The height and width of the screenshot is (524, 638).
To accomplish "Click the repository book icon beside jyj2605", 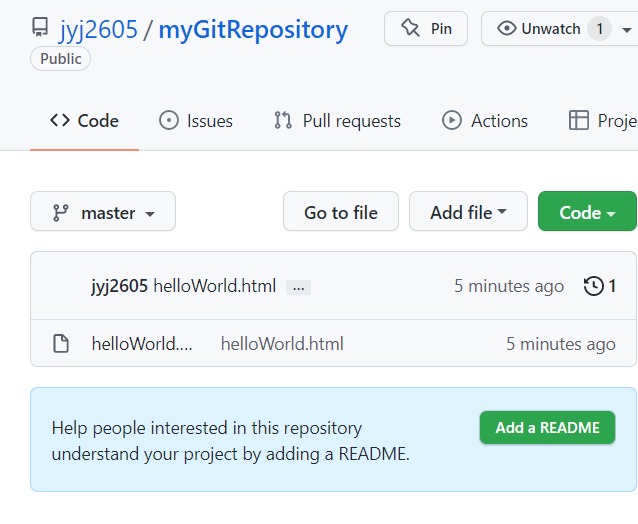I will pyautogui.click(x=40, y=27).
